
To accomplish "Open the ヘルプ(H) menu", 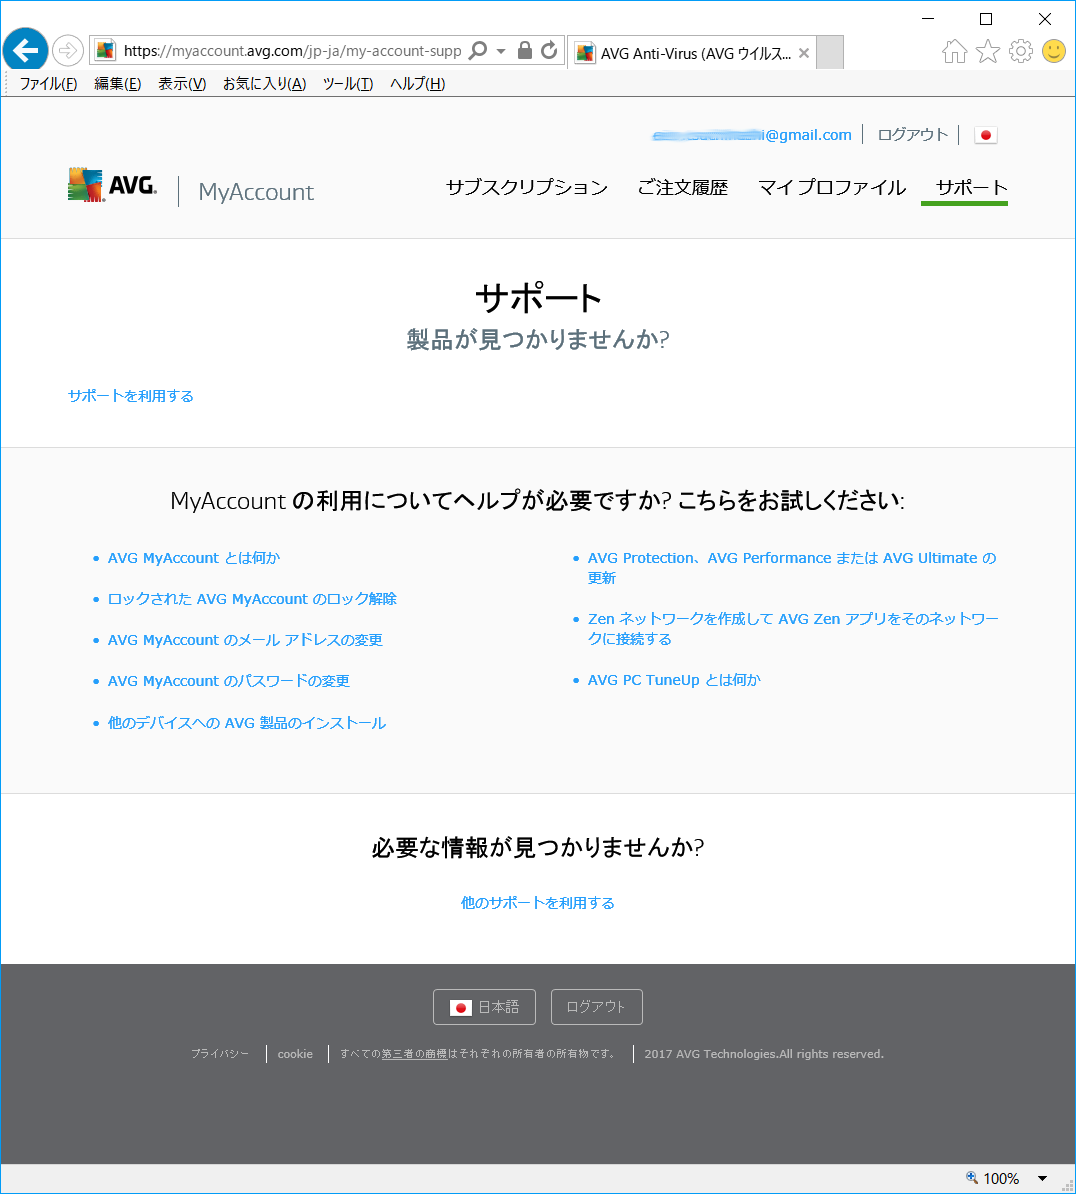I will [417, 84].
